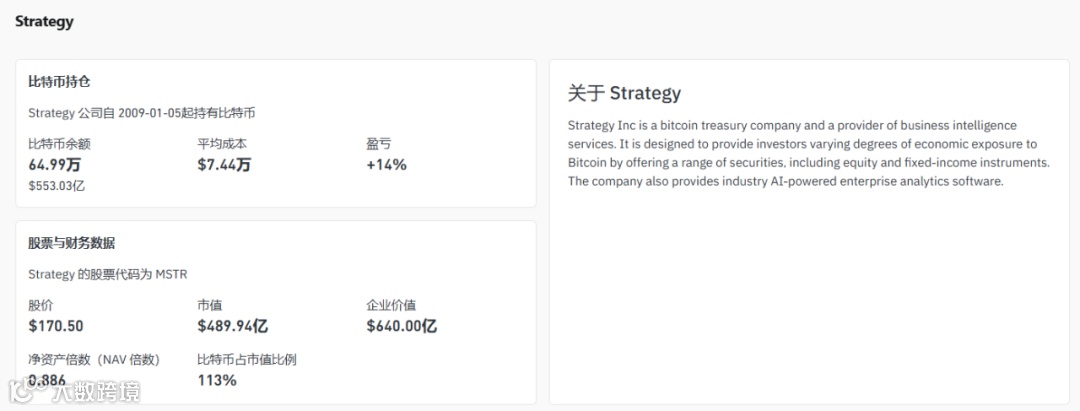Select the 平均成本 label
The height and width of the screenshot is (411, 1080).
(x=222, y=144)
